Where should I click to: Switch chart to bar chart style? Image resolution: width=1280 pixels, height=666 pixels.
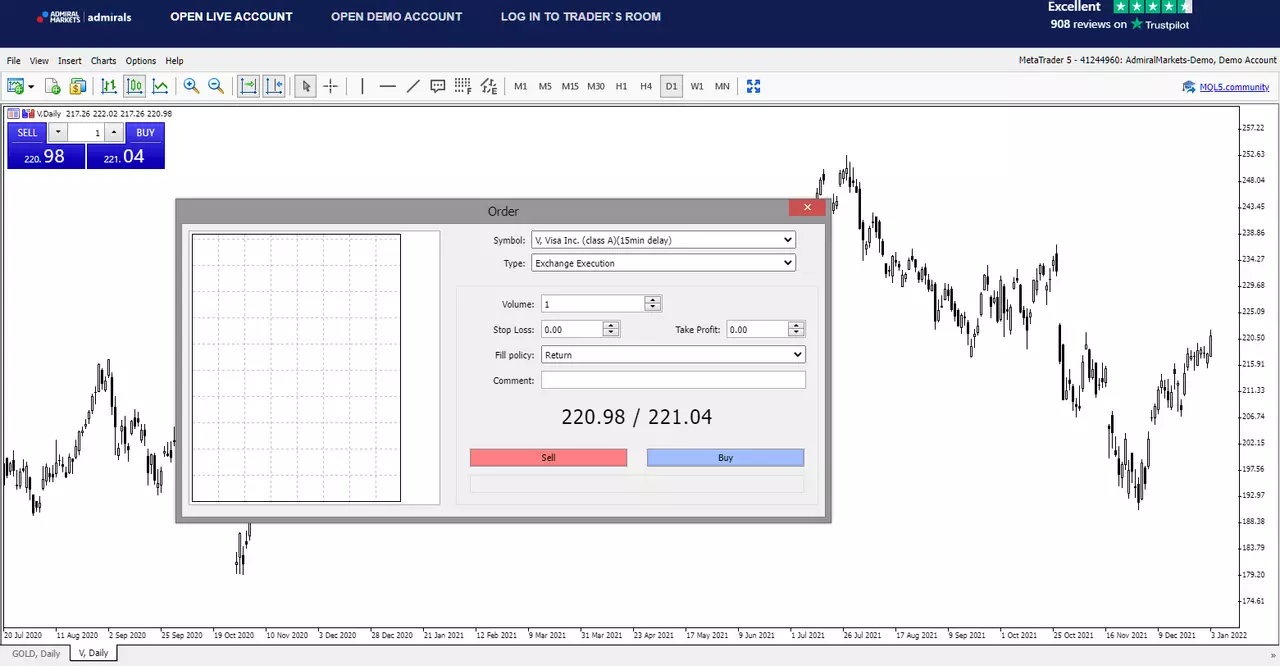109,86
